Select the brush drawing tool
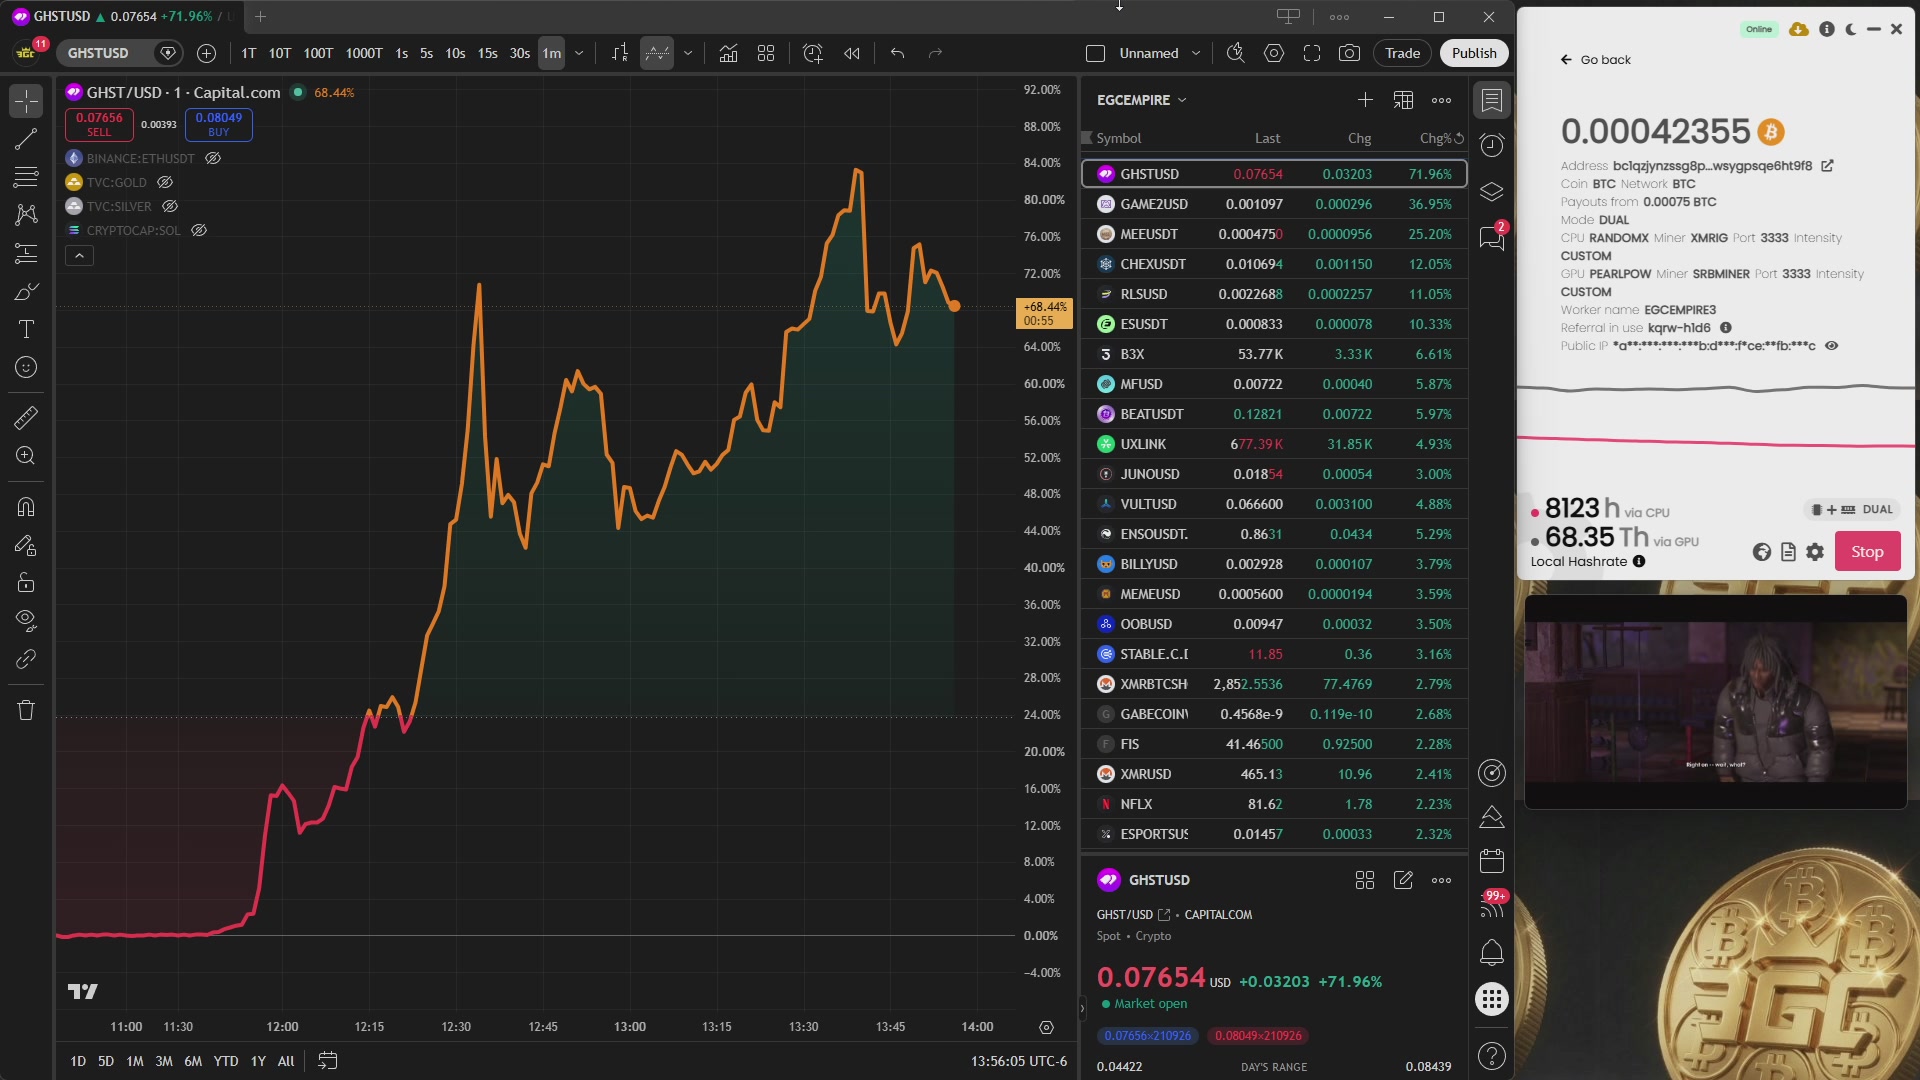1920x1080 pixels. (x=26, y=291)
